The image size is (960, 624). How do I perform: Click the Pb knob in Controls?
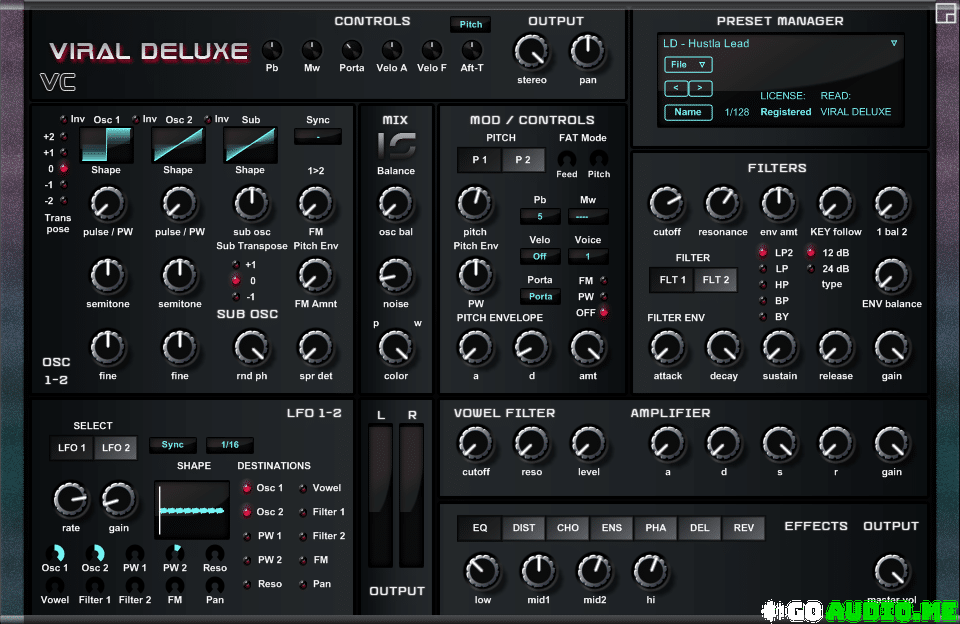click(x=272, y=50)
